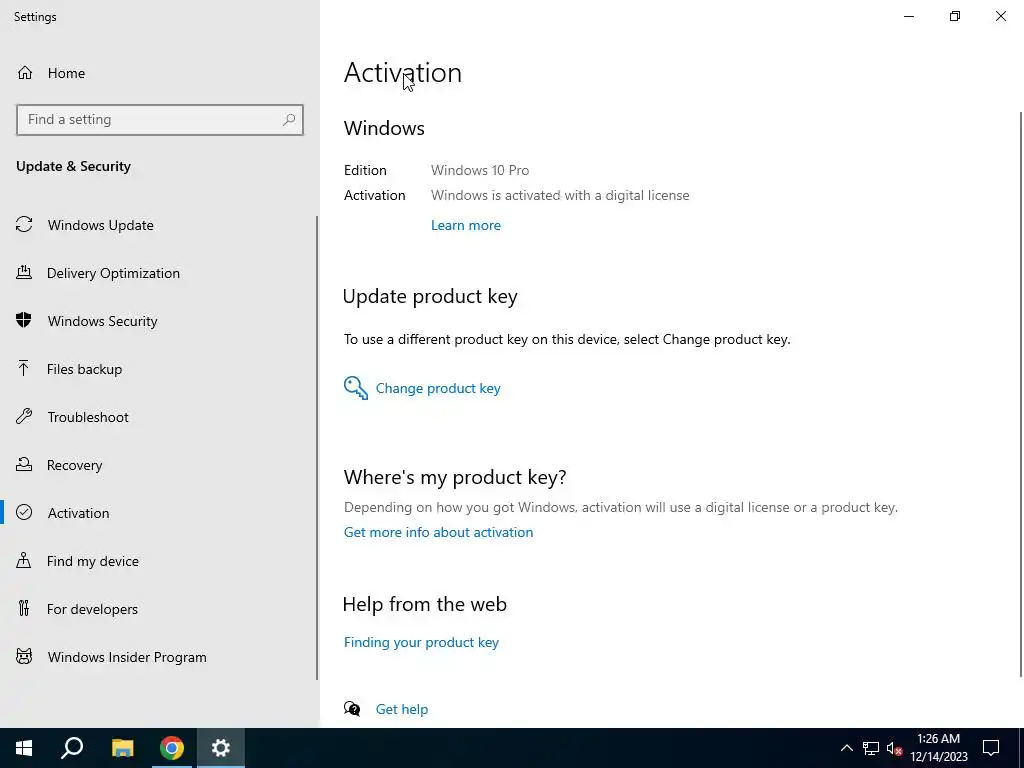Image resolution: width=1024 pixels, height=768 pixels.
Task: Click the sidebar vertical scrollbar
Action: click(x=317, y=448)
